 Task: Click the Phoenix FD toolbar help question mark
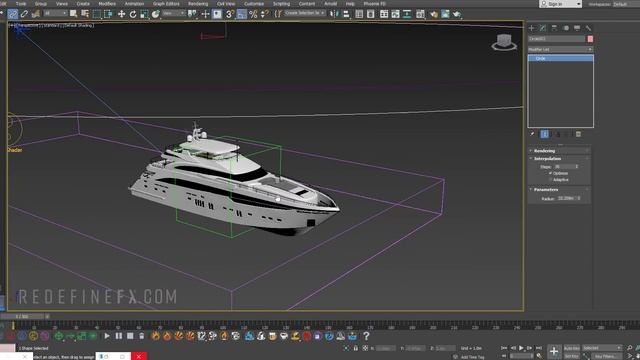366,336
